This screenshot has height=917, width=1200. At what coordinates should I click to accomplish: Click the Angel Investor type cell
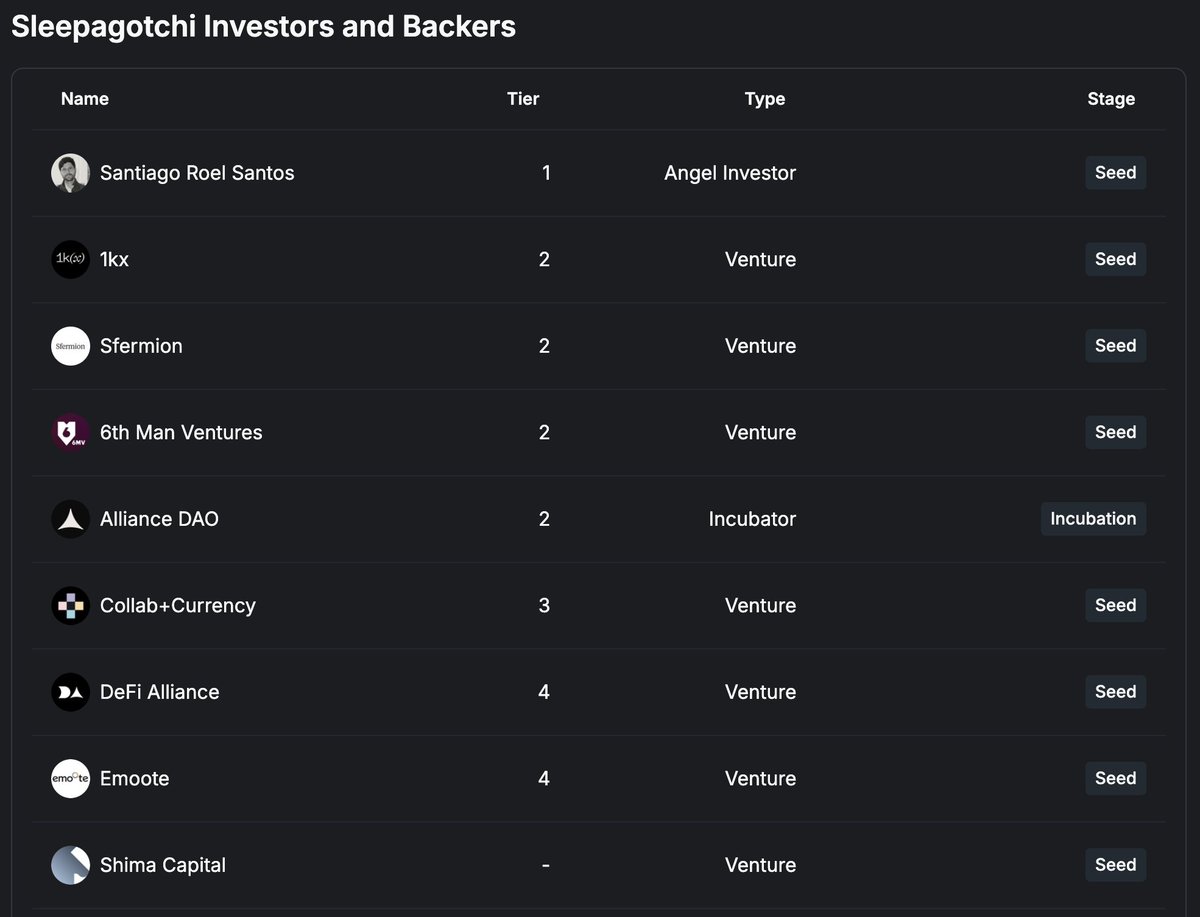730,173
